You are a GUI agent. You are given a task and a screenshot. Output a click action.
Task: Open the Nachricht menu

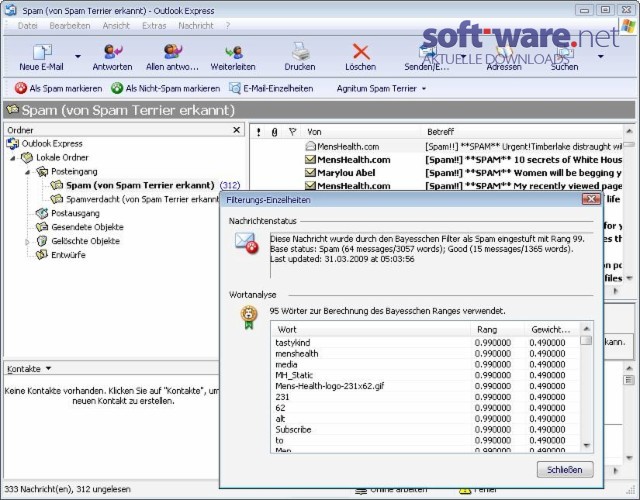coord(196,26)
